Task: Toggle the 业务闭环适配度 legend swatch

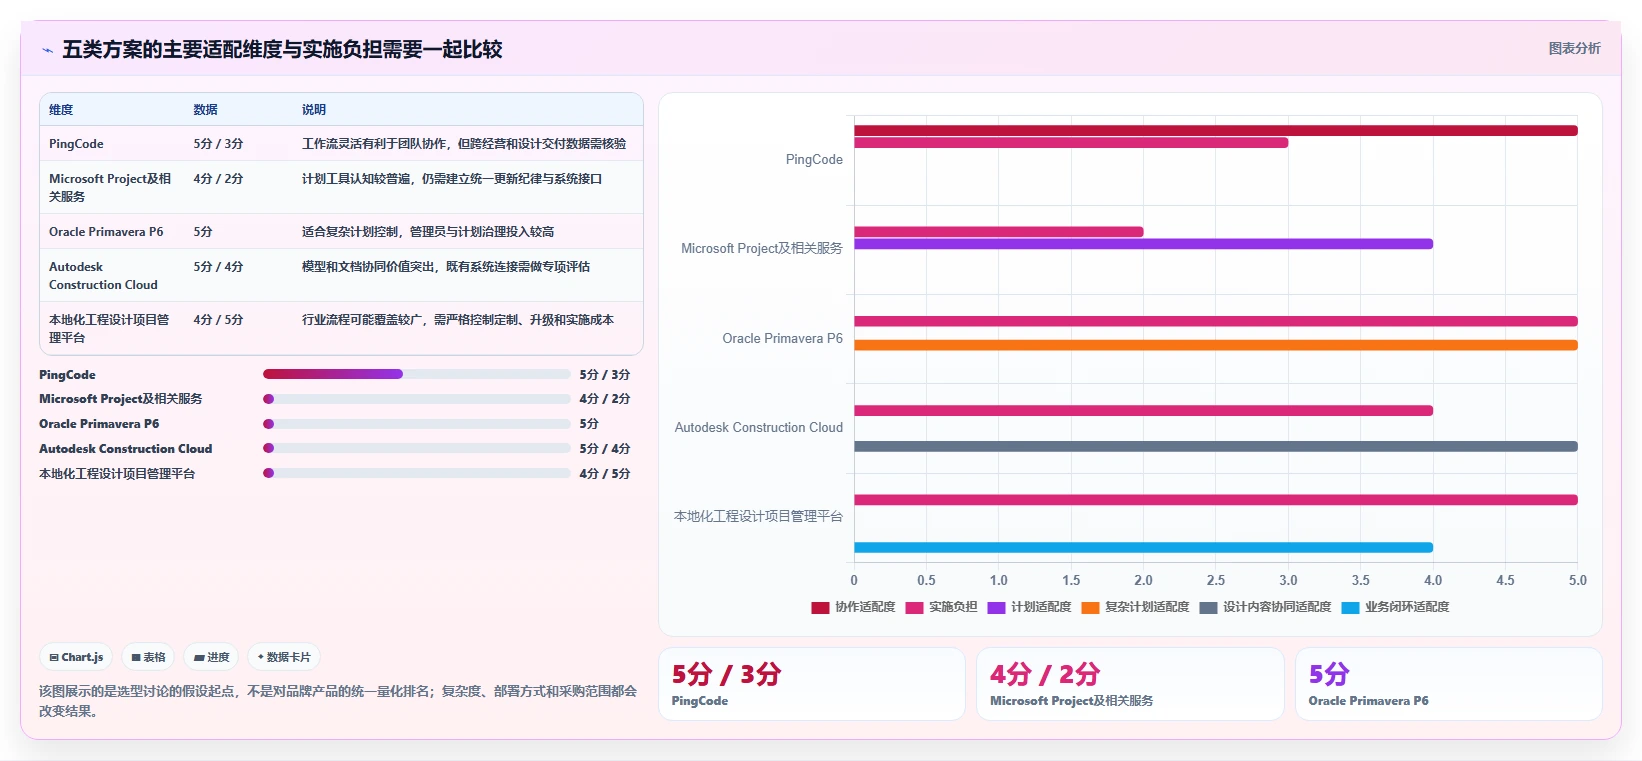Action: 1350,607
